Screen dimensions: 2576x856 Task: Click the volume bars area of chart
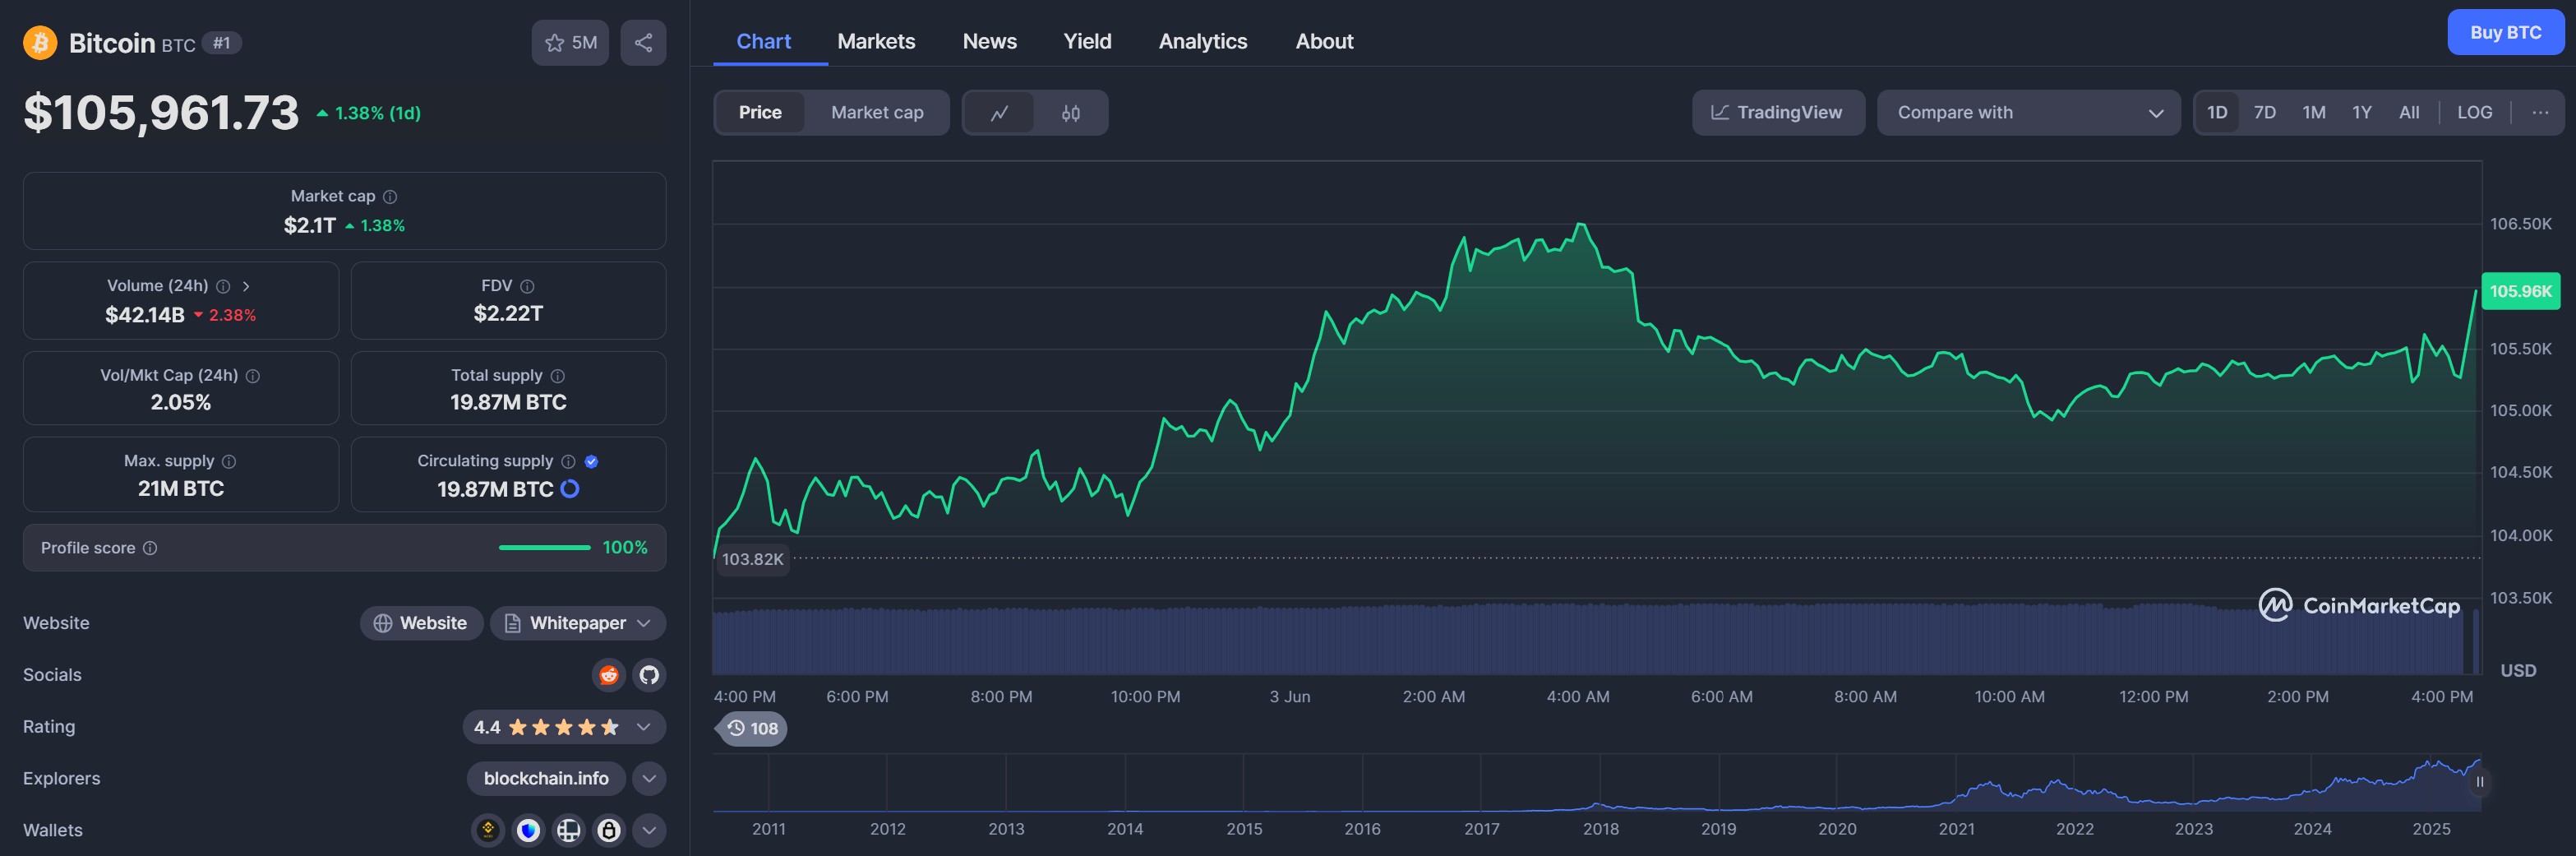(x=1596, y=639)
